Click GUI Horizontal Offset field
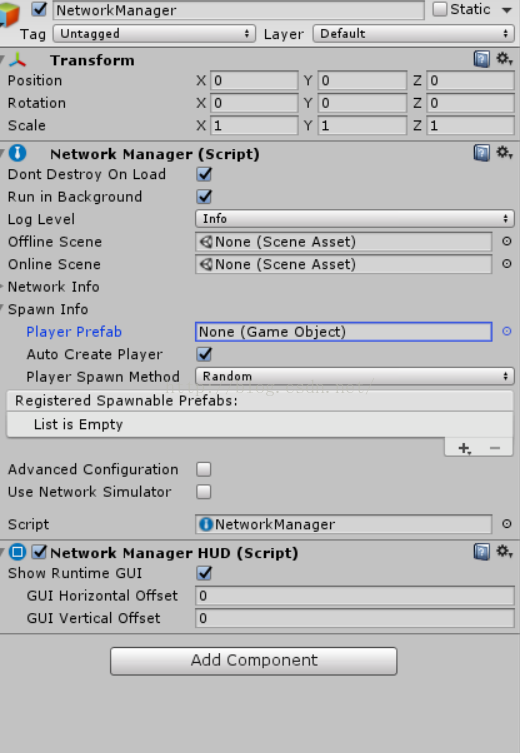The width and height of the screenshot is (520, 753). pyautogui.click(x=355, y=595)
